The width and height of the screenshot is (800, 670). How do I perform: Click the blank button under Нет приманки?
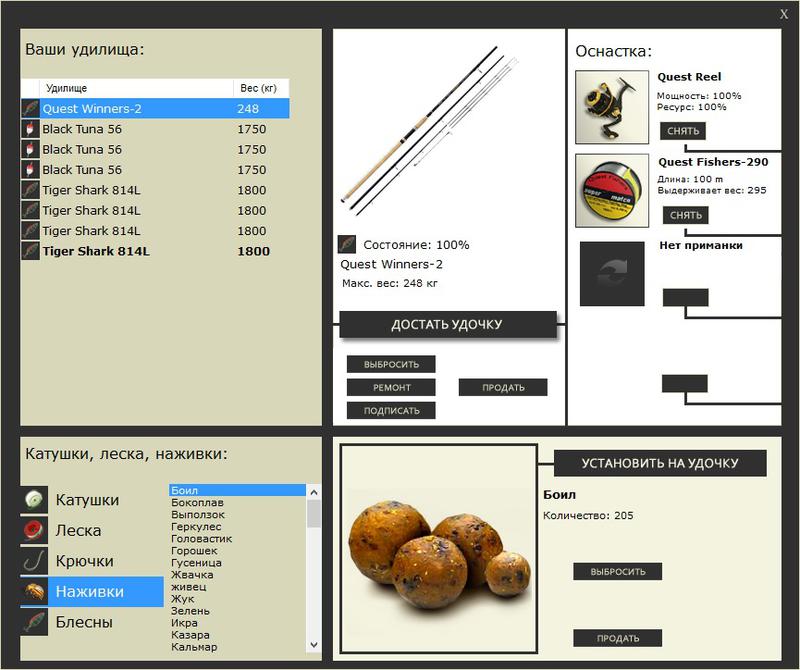686,297
